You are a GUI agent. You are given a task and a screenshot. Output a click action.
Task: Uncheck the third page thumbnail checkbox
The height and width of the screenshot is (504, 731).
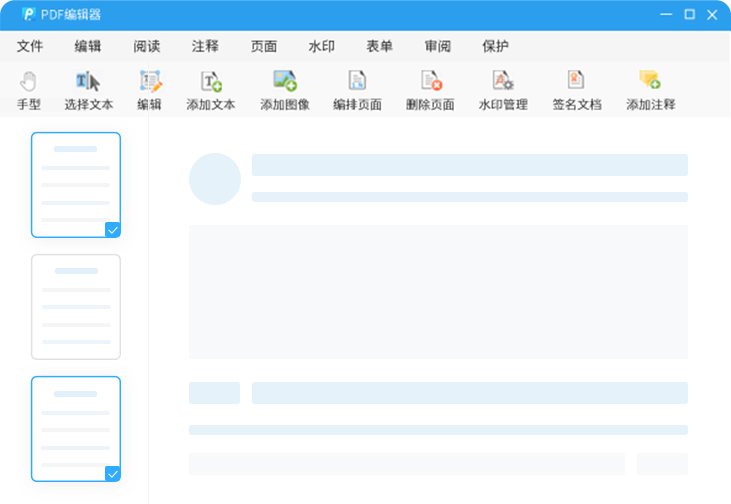point(113,474)
